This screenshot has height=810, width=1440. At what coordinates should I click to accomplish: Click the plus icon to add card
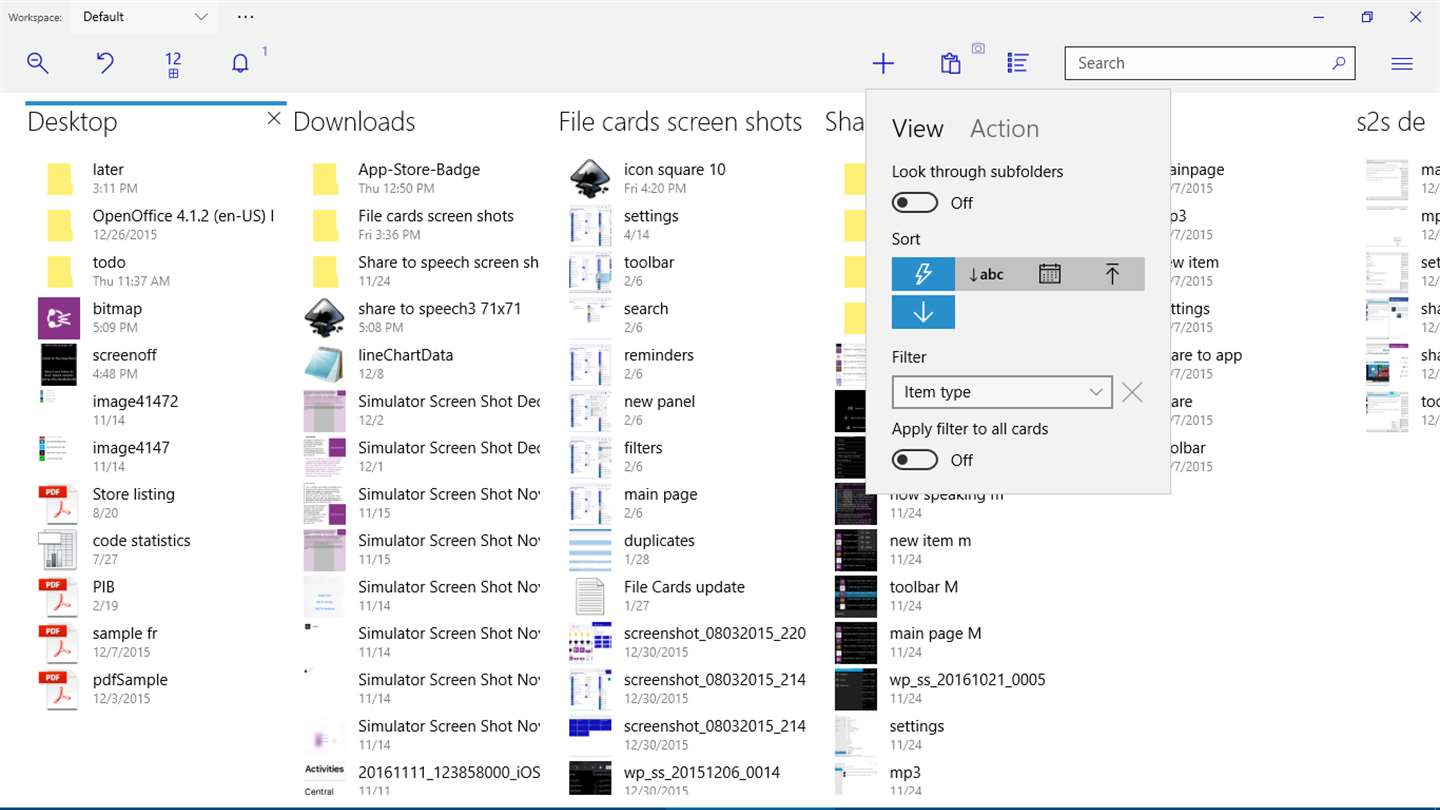[x=883, y=64]
